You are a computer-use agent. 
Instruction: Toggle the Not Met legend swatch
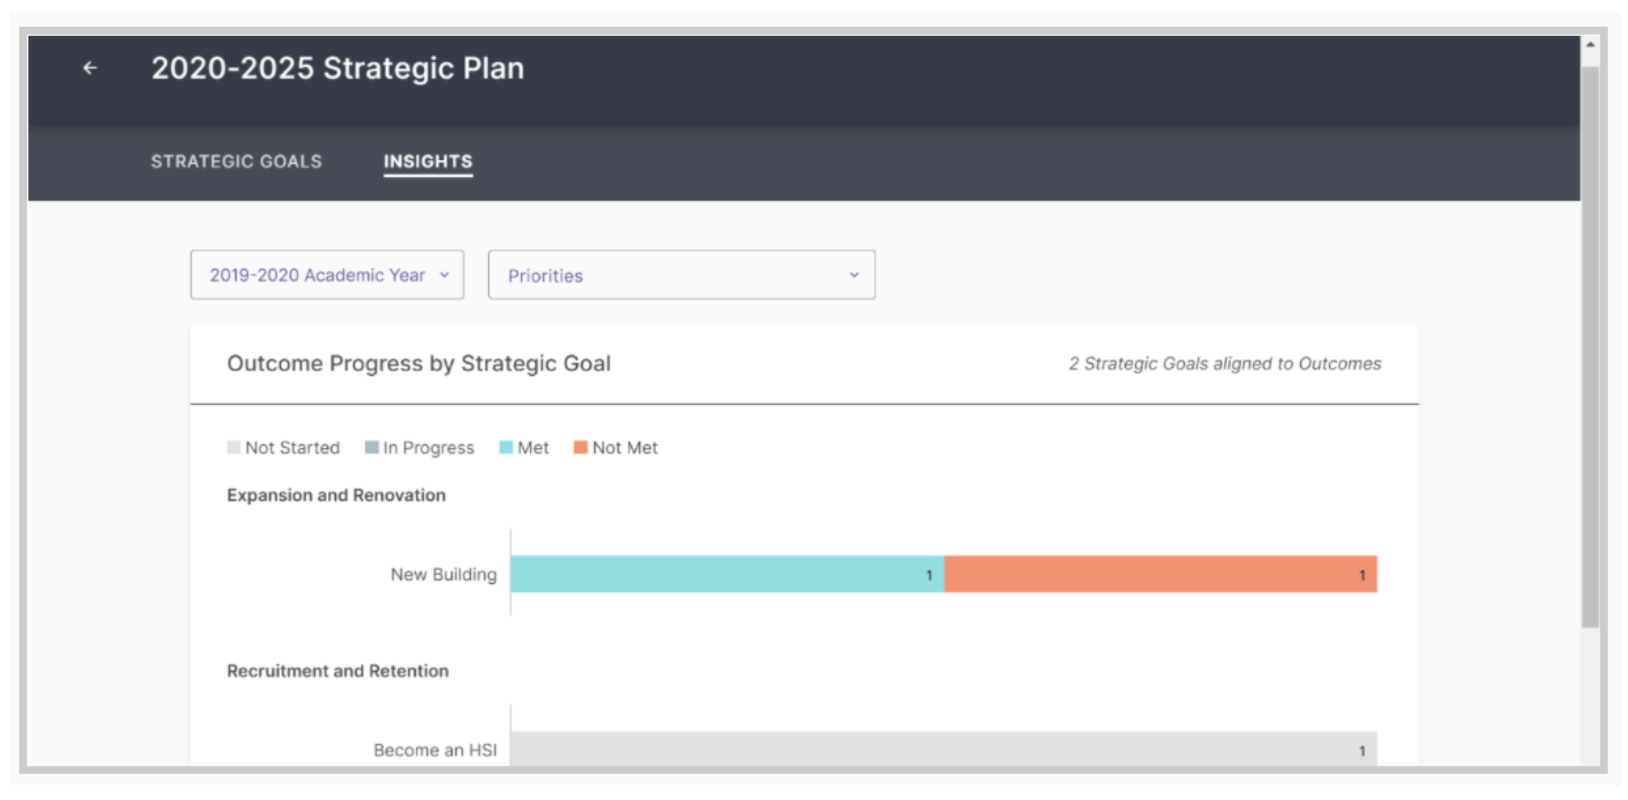pos(580,447)
